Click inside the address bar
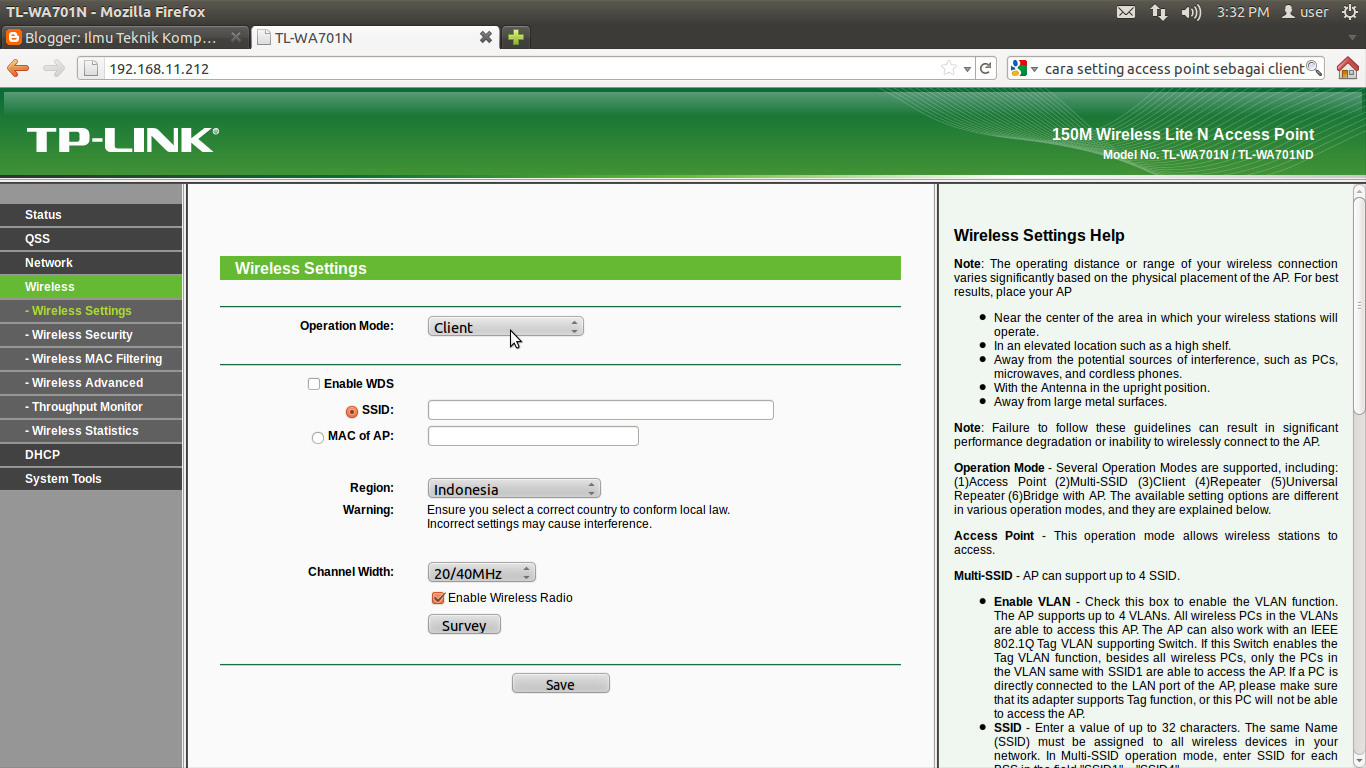1366x768 pixels. tap(400, 68)
